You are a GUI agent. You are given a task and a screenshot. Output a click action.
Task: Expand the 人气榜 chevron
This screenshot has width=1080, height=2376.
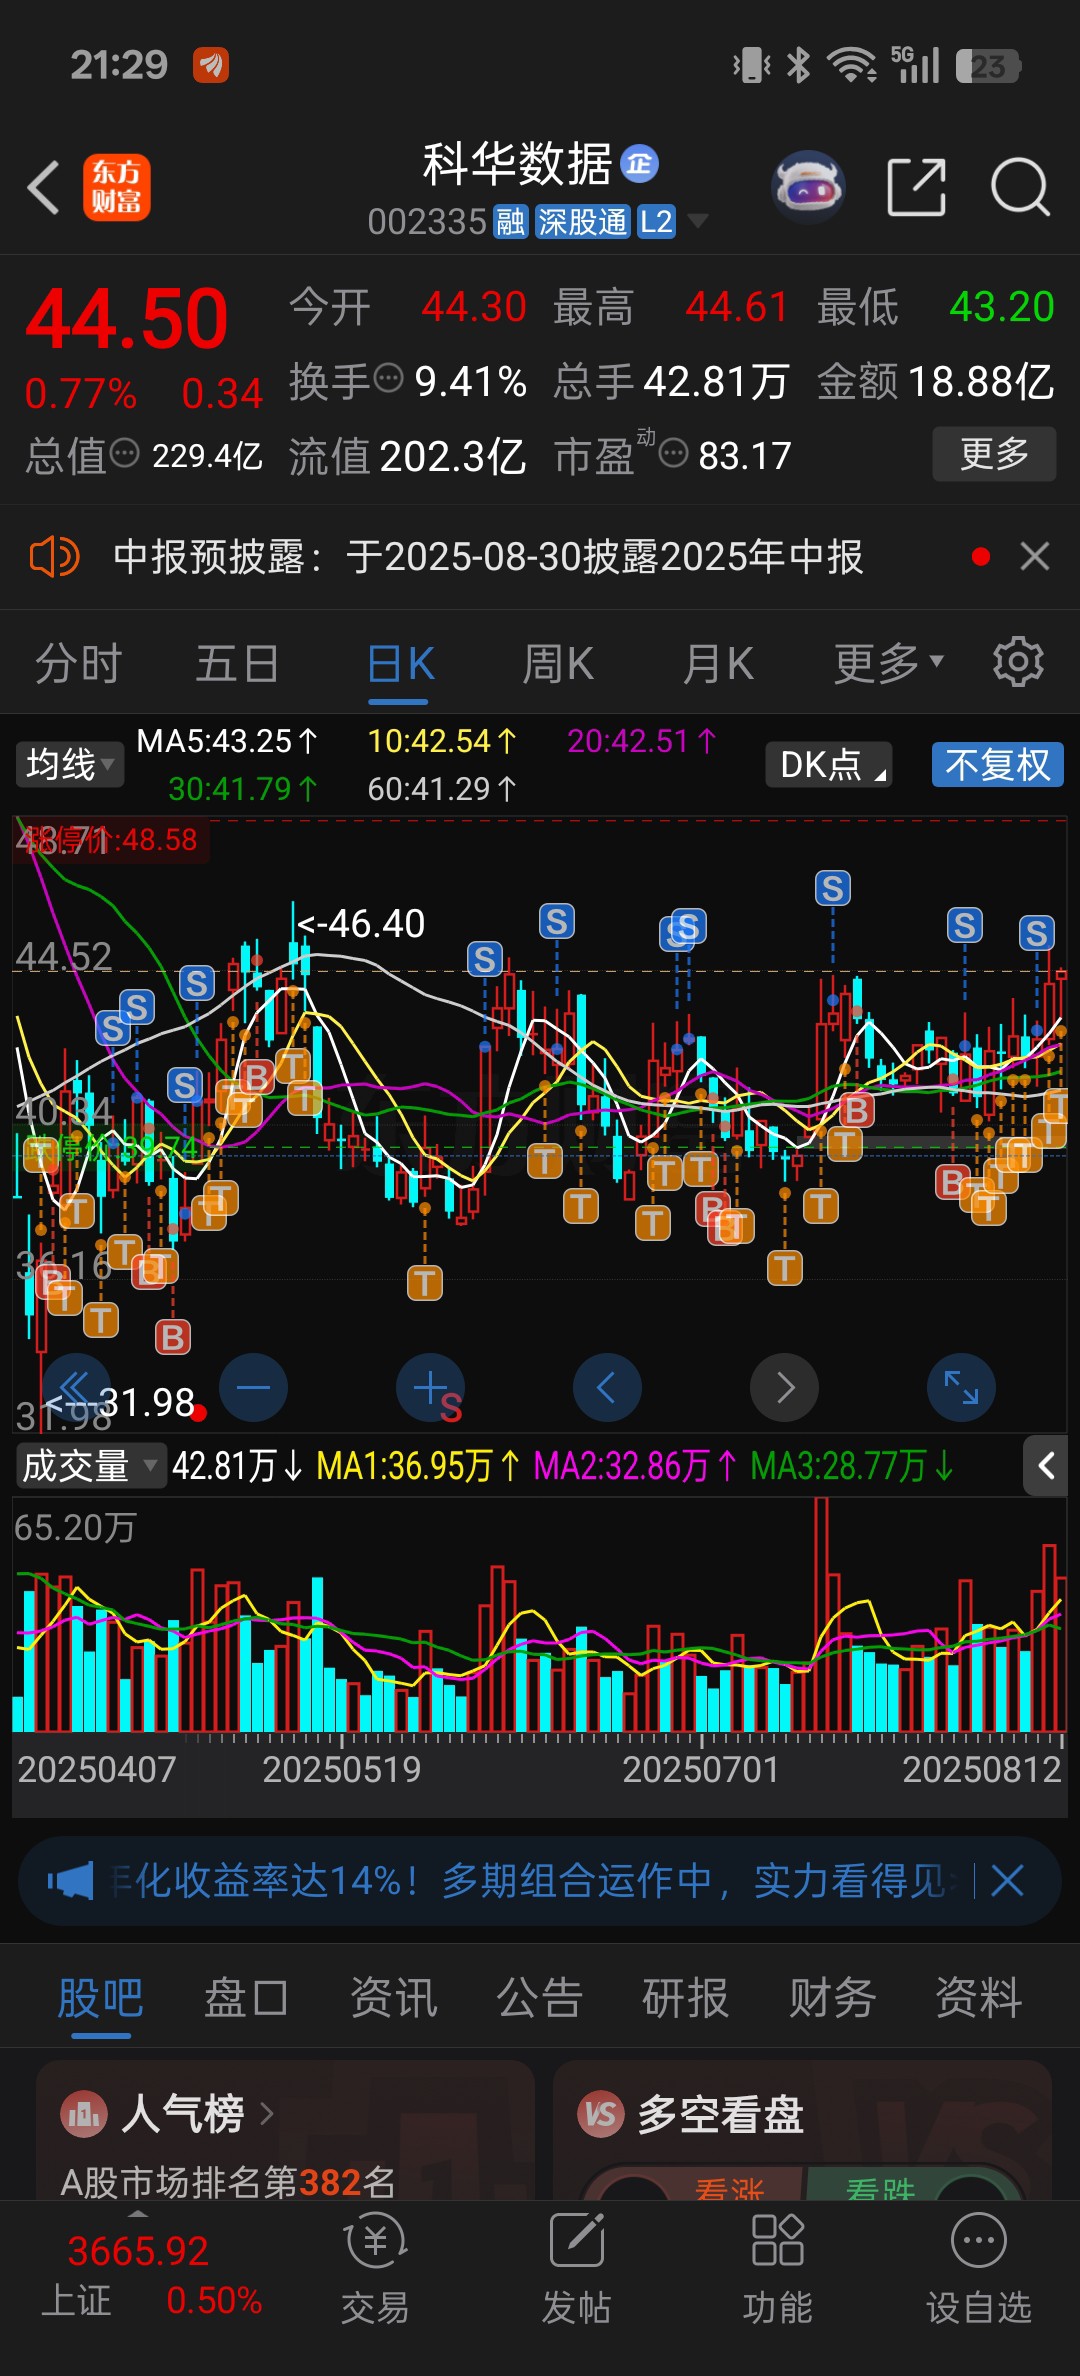point(266,2114)
